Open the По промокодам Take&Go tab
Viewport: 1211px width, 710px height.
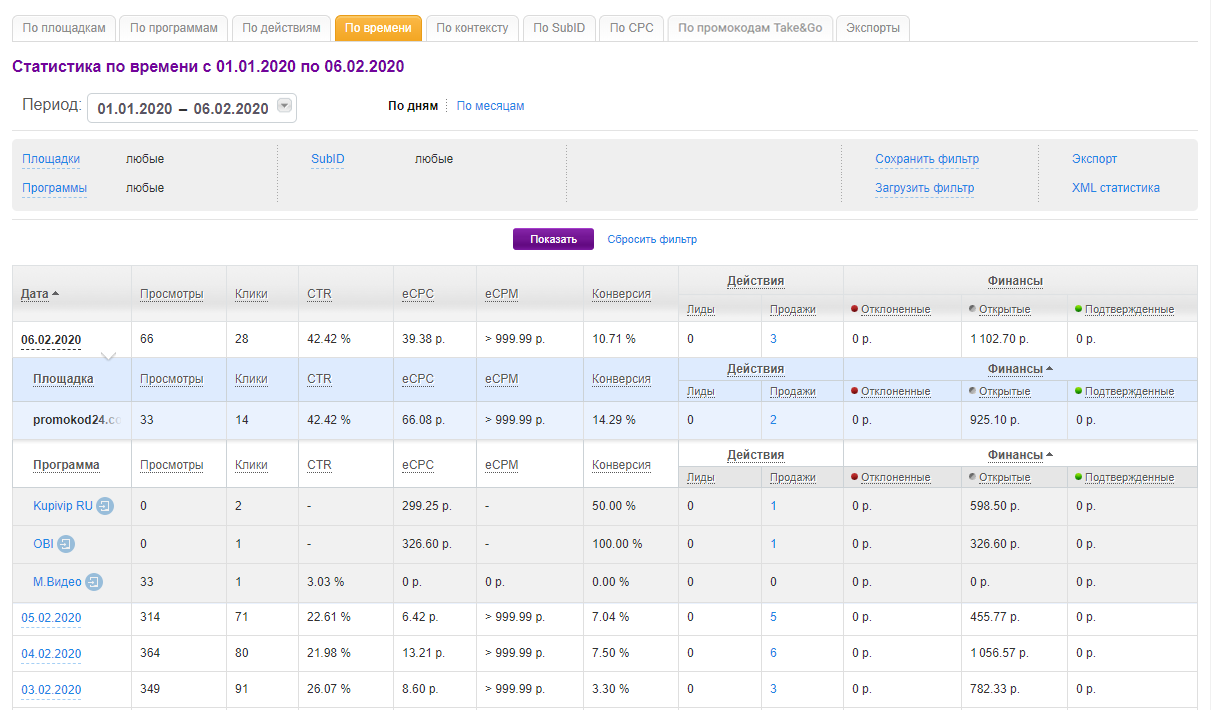click(749, 28)
